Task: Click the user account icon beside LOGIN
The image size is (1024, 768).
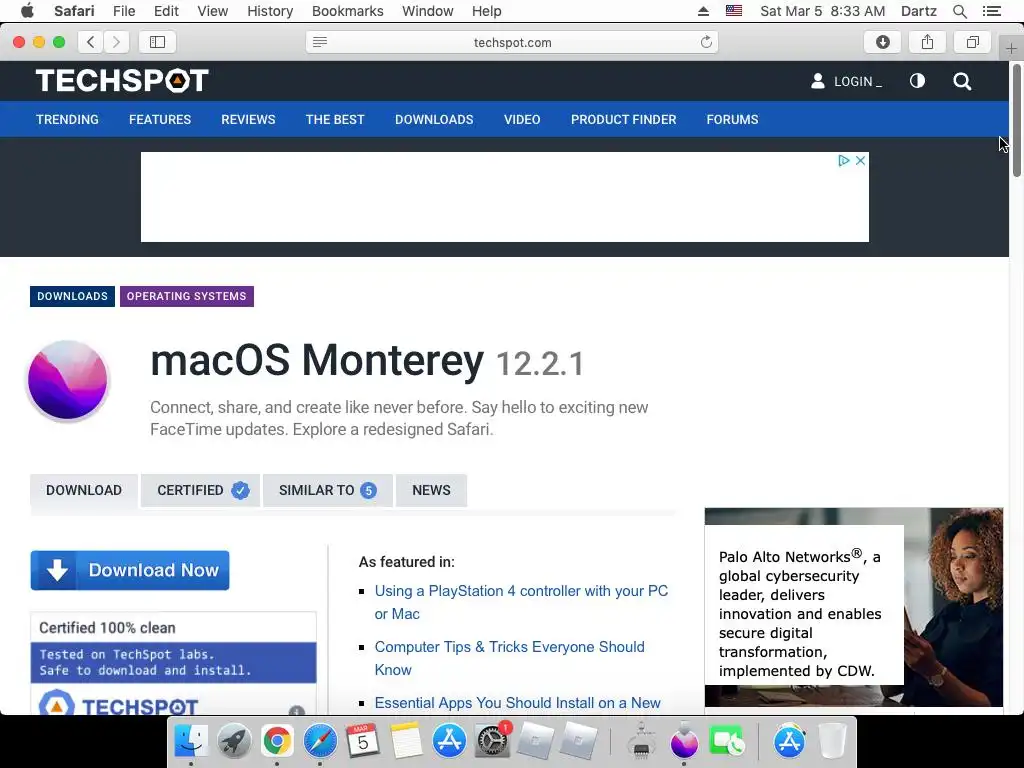Action: tap(818, 81)
